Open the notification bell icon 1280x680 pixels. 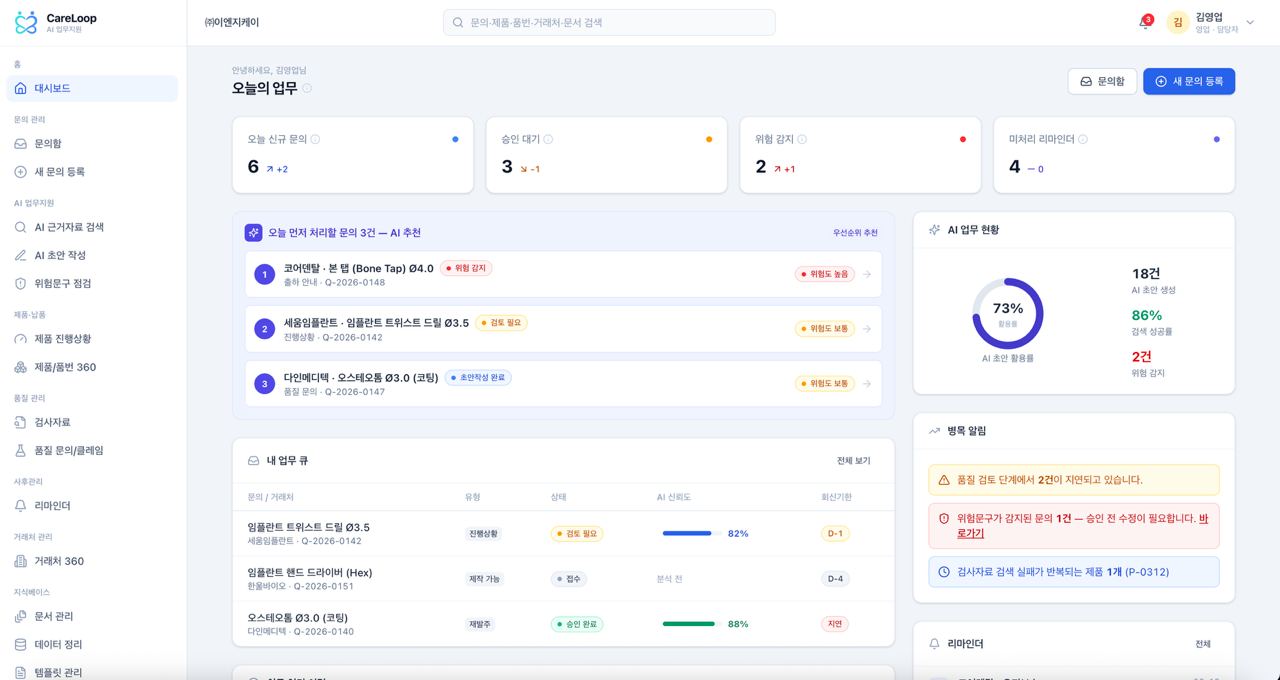(1144, 23)
